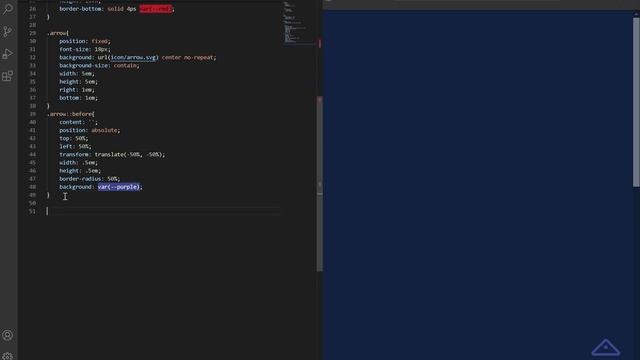The height and width of the screenshot is (360, 640).
Task: Open the Extensions view
Action: [8, 76]
